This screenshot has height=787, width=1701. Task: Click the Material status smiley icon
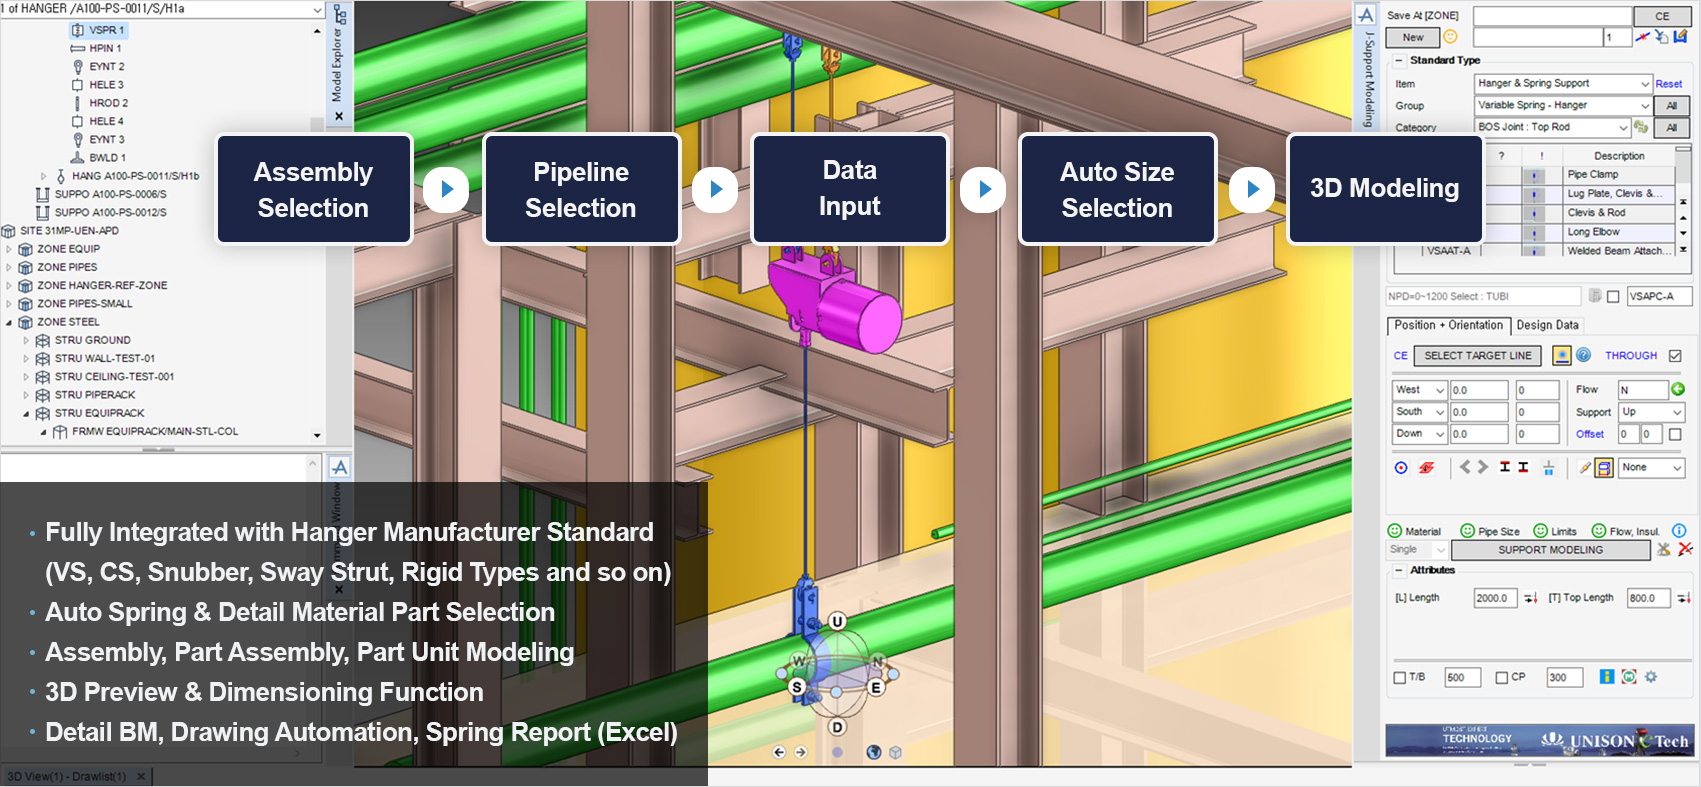tap(1395, 531)
